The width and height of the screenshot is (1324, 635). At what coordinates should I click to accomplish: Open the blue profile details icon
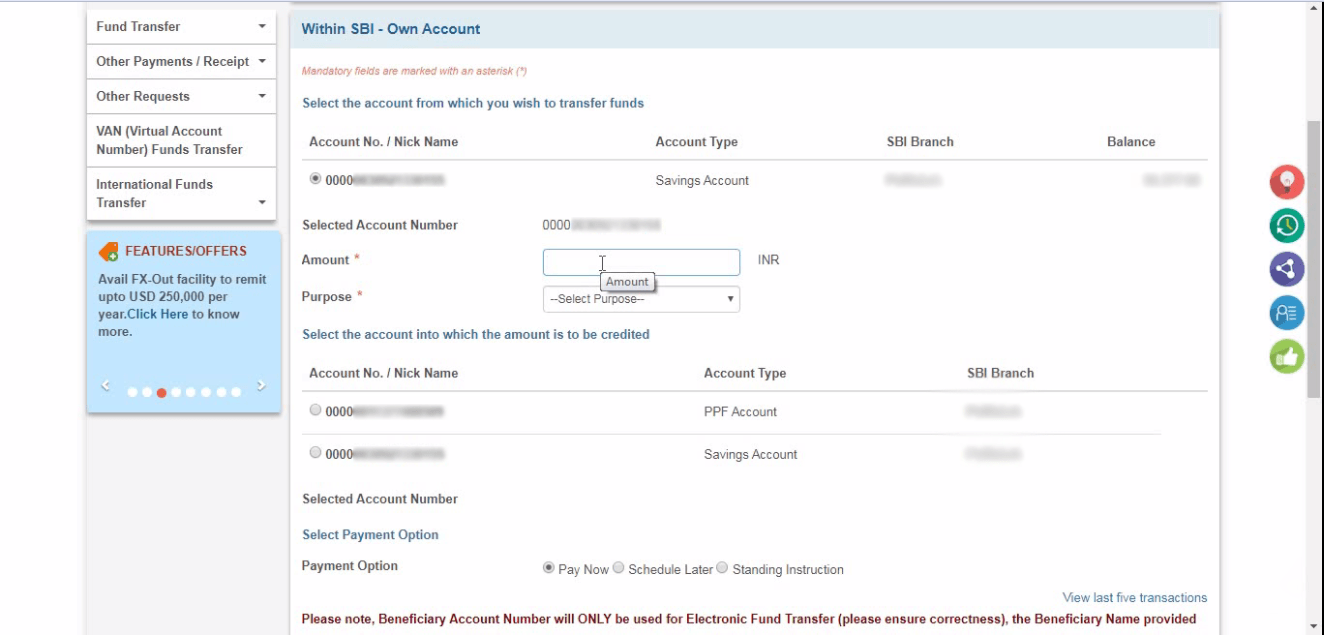click(x=1287, y=311)
